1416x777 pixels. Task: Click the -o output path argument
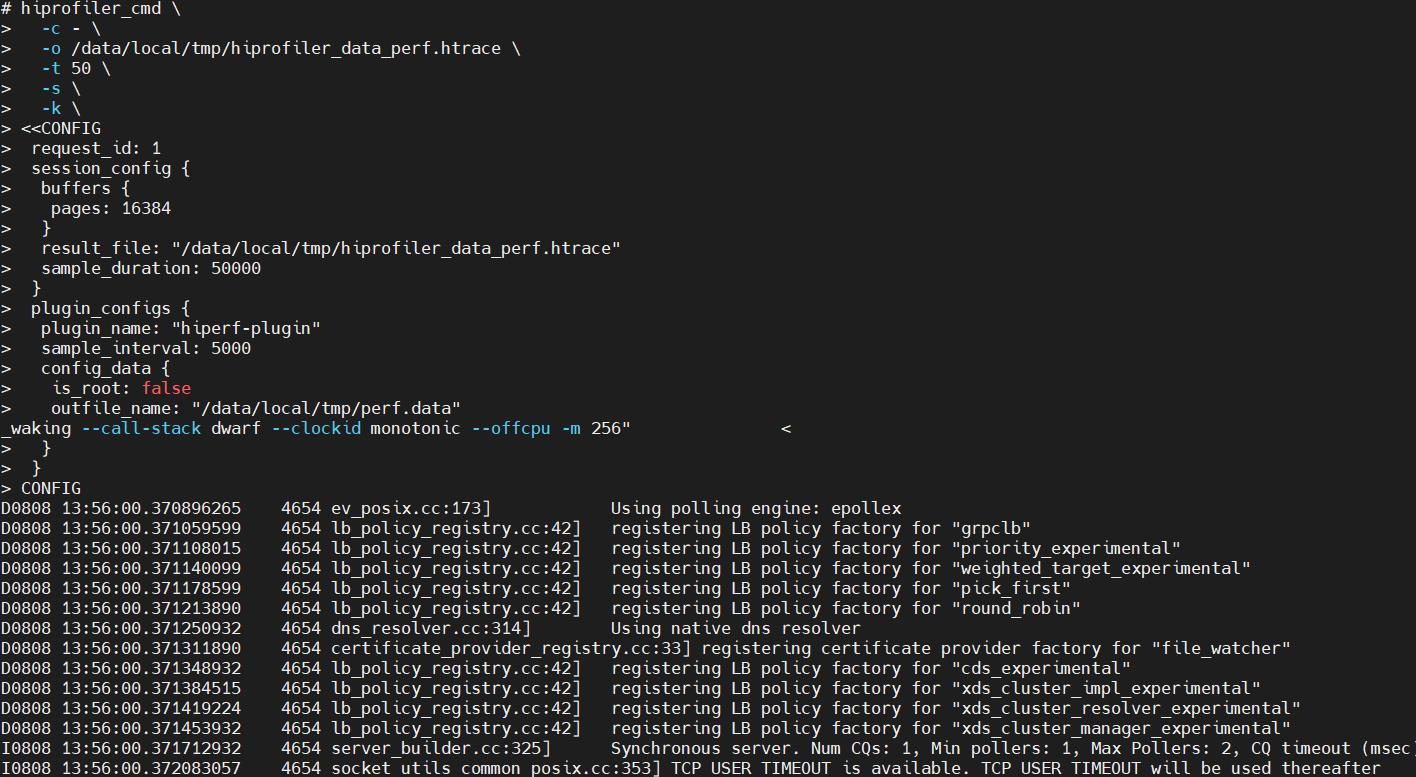[x=285, y=48]
